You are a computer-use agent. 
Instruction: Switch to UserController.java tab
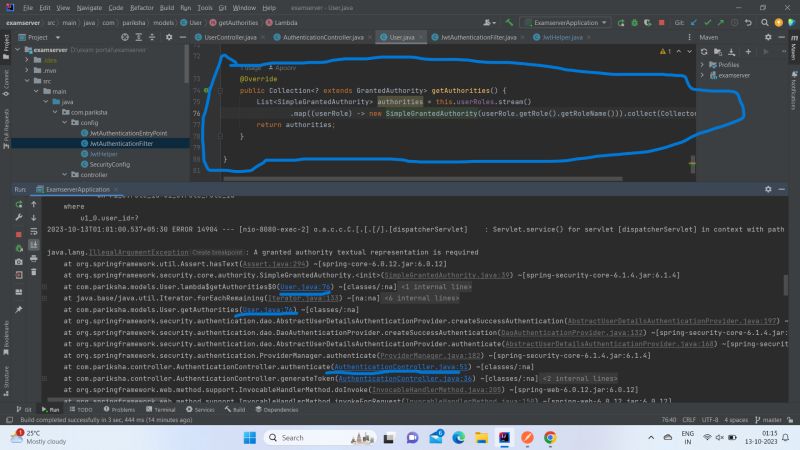tap(231, 37)
